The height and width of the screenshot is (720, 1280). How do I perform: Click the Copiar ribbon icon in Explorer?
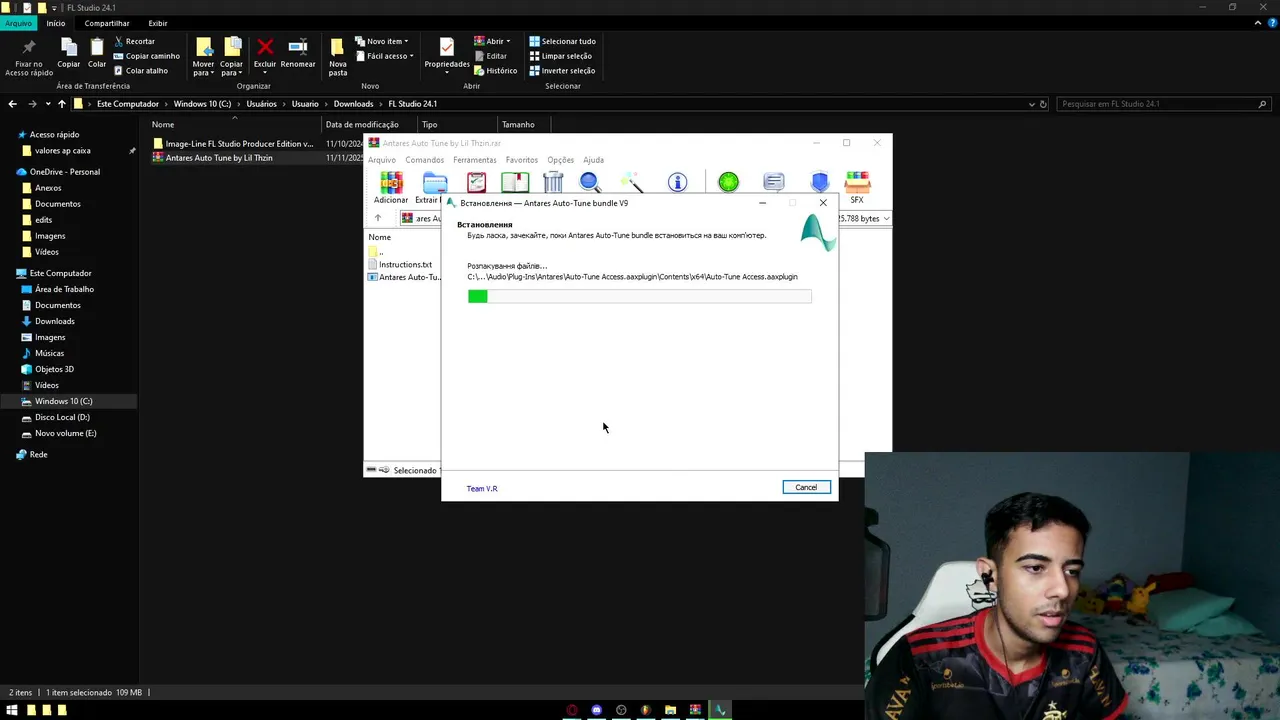pyautogui.click(x=68, y=47)
